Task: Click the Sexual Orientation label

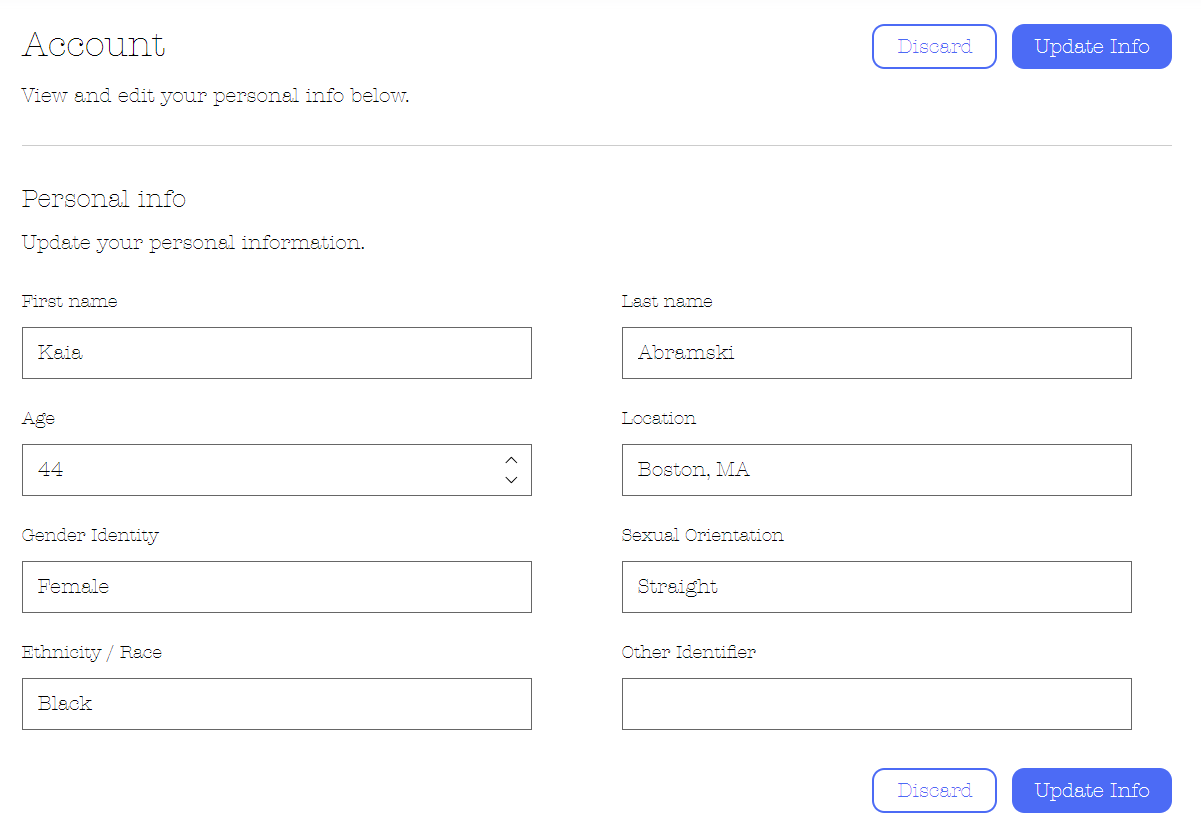Action: coord(702,535)
